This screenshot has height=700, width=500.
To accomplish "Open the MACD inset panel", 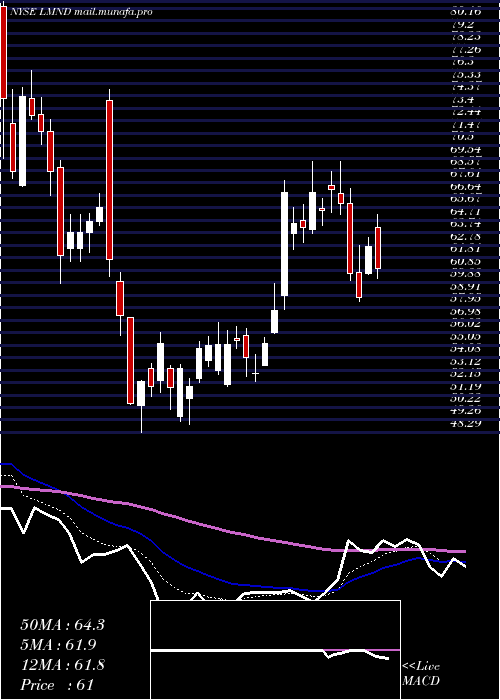I will coord(275,650).
